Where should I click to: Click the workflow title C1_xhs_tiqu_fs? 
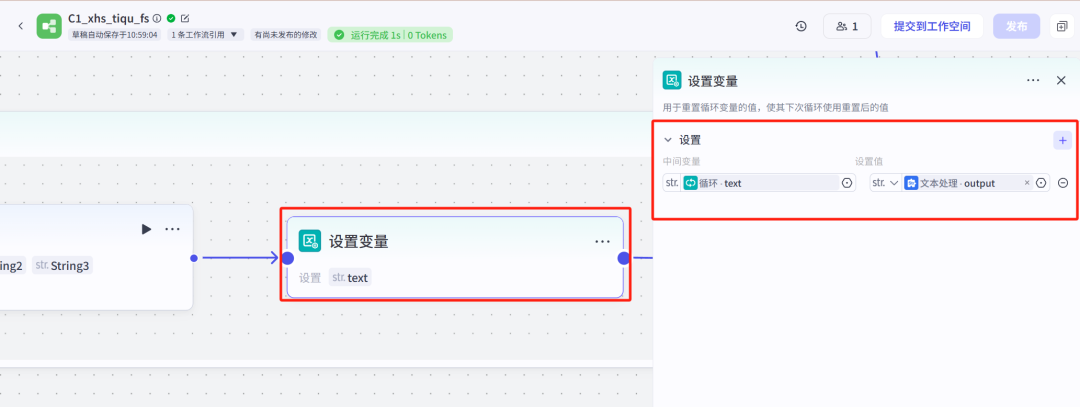108,19
